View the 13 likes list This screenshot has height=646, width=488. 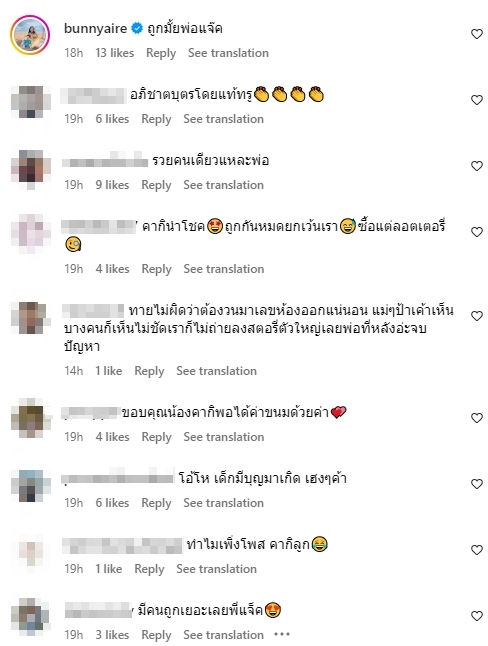point(115,53)
